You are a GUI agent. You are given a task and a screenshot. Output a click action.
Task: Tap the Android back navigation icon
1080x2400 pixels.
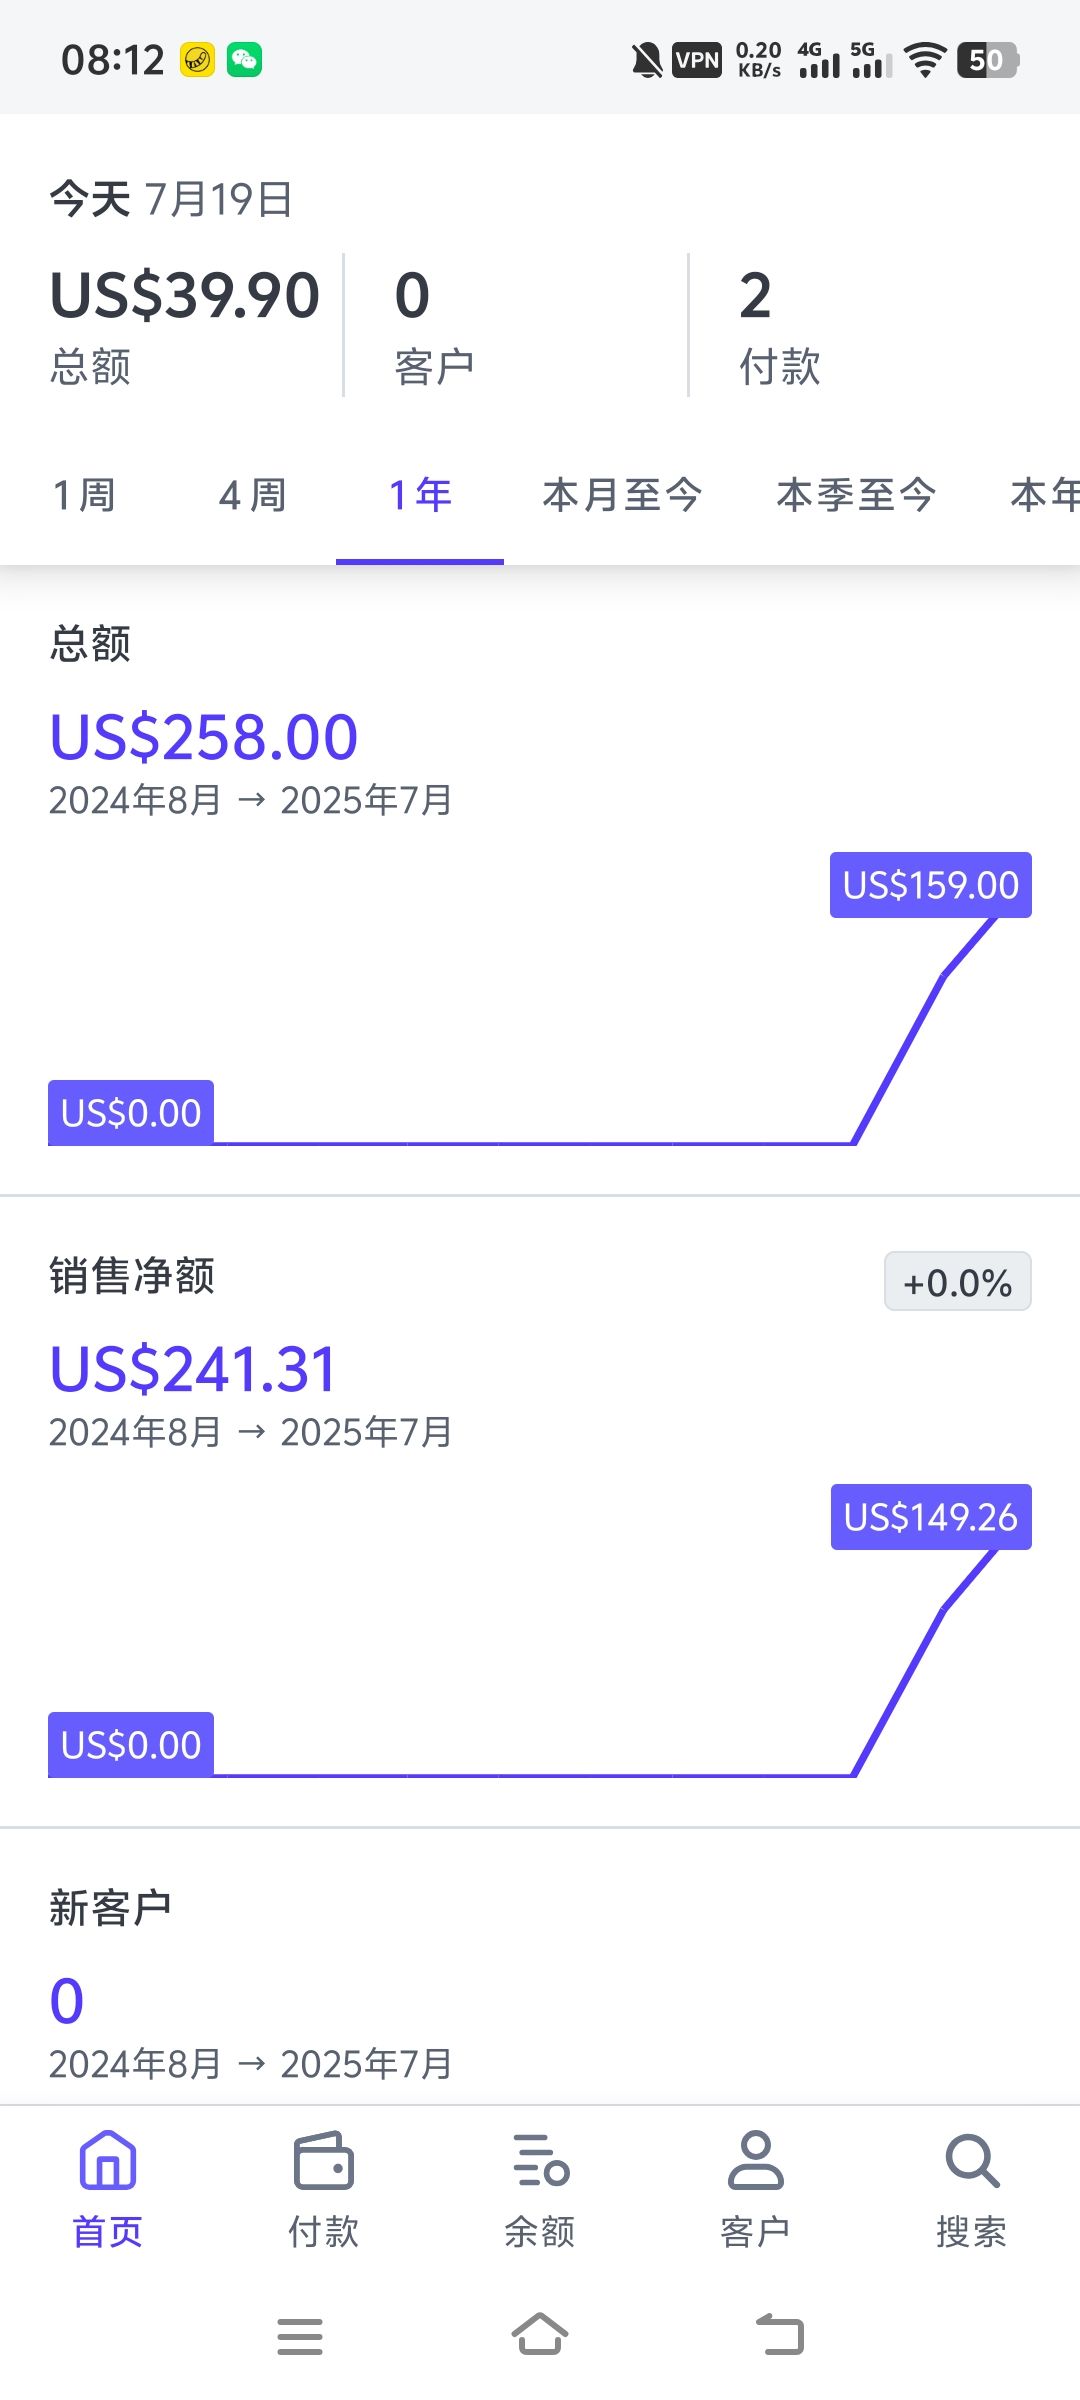780,2335
